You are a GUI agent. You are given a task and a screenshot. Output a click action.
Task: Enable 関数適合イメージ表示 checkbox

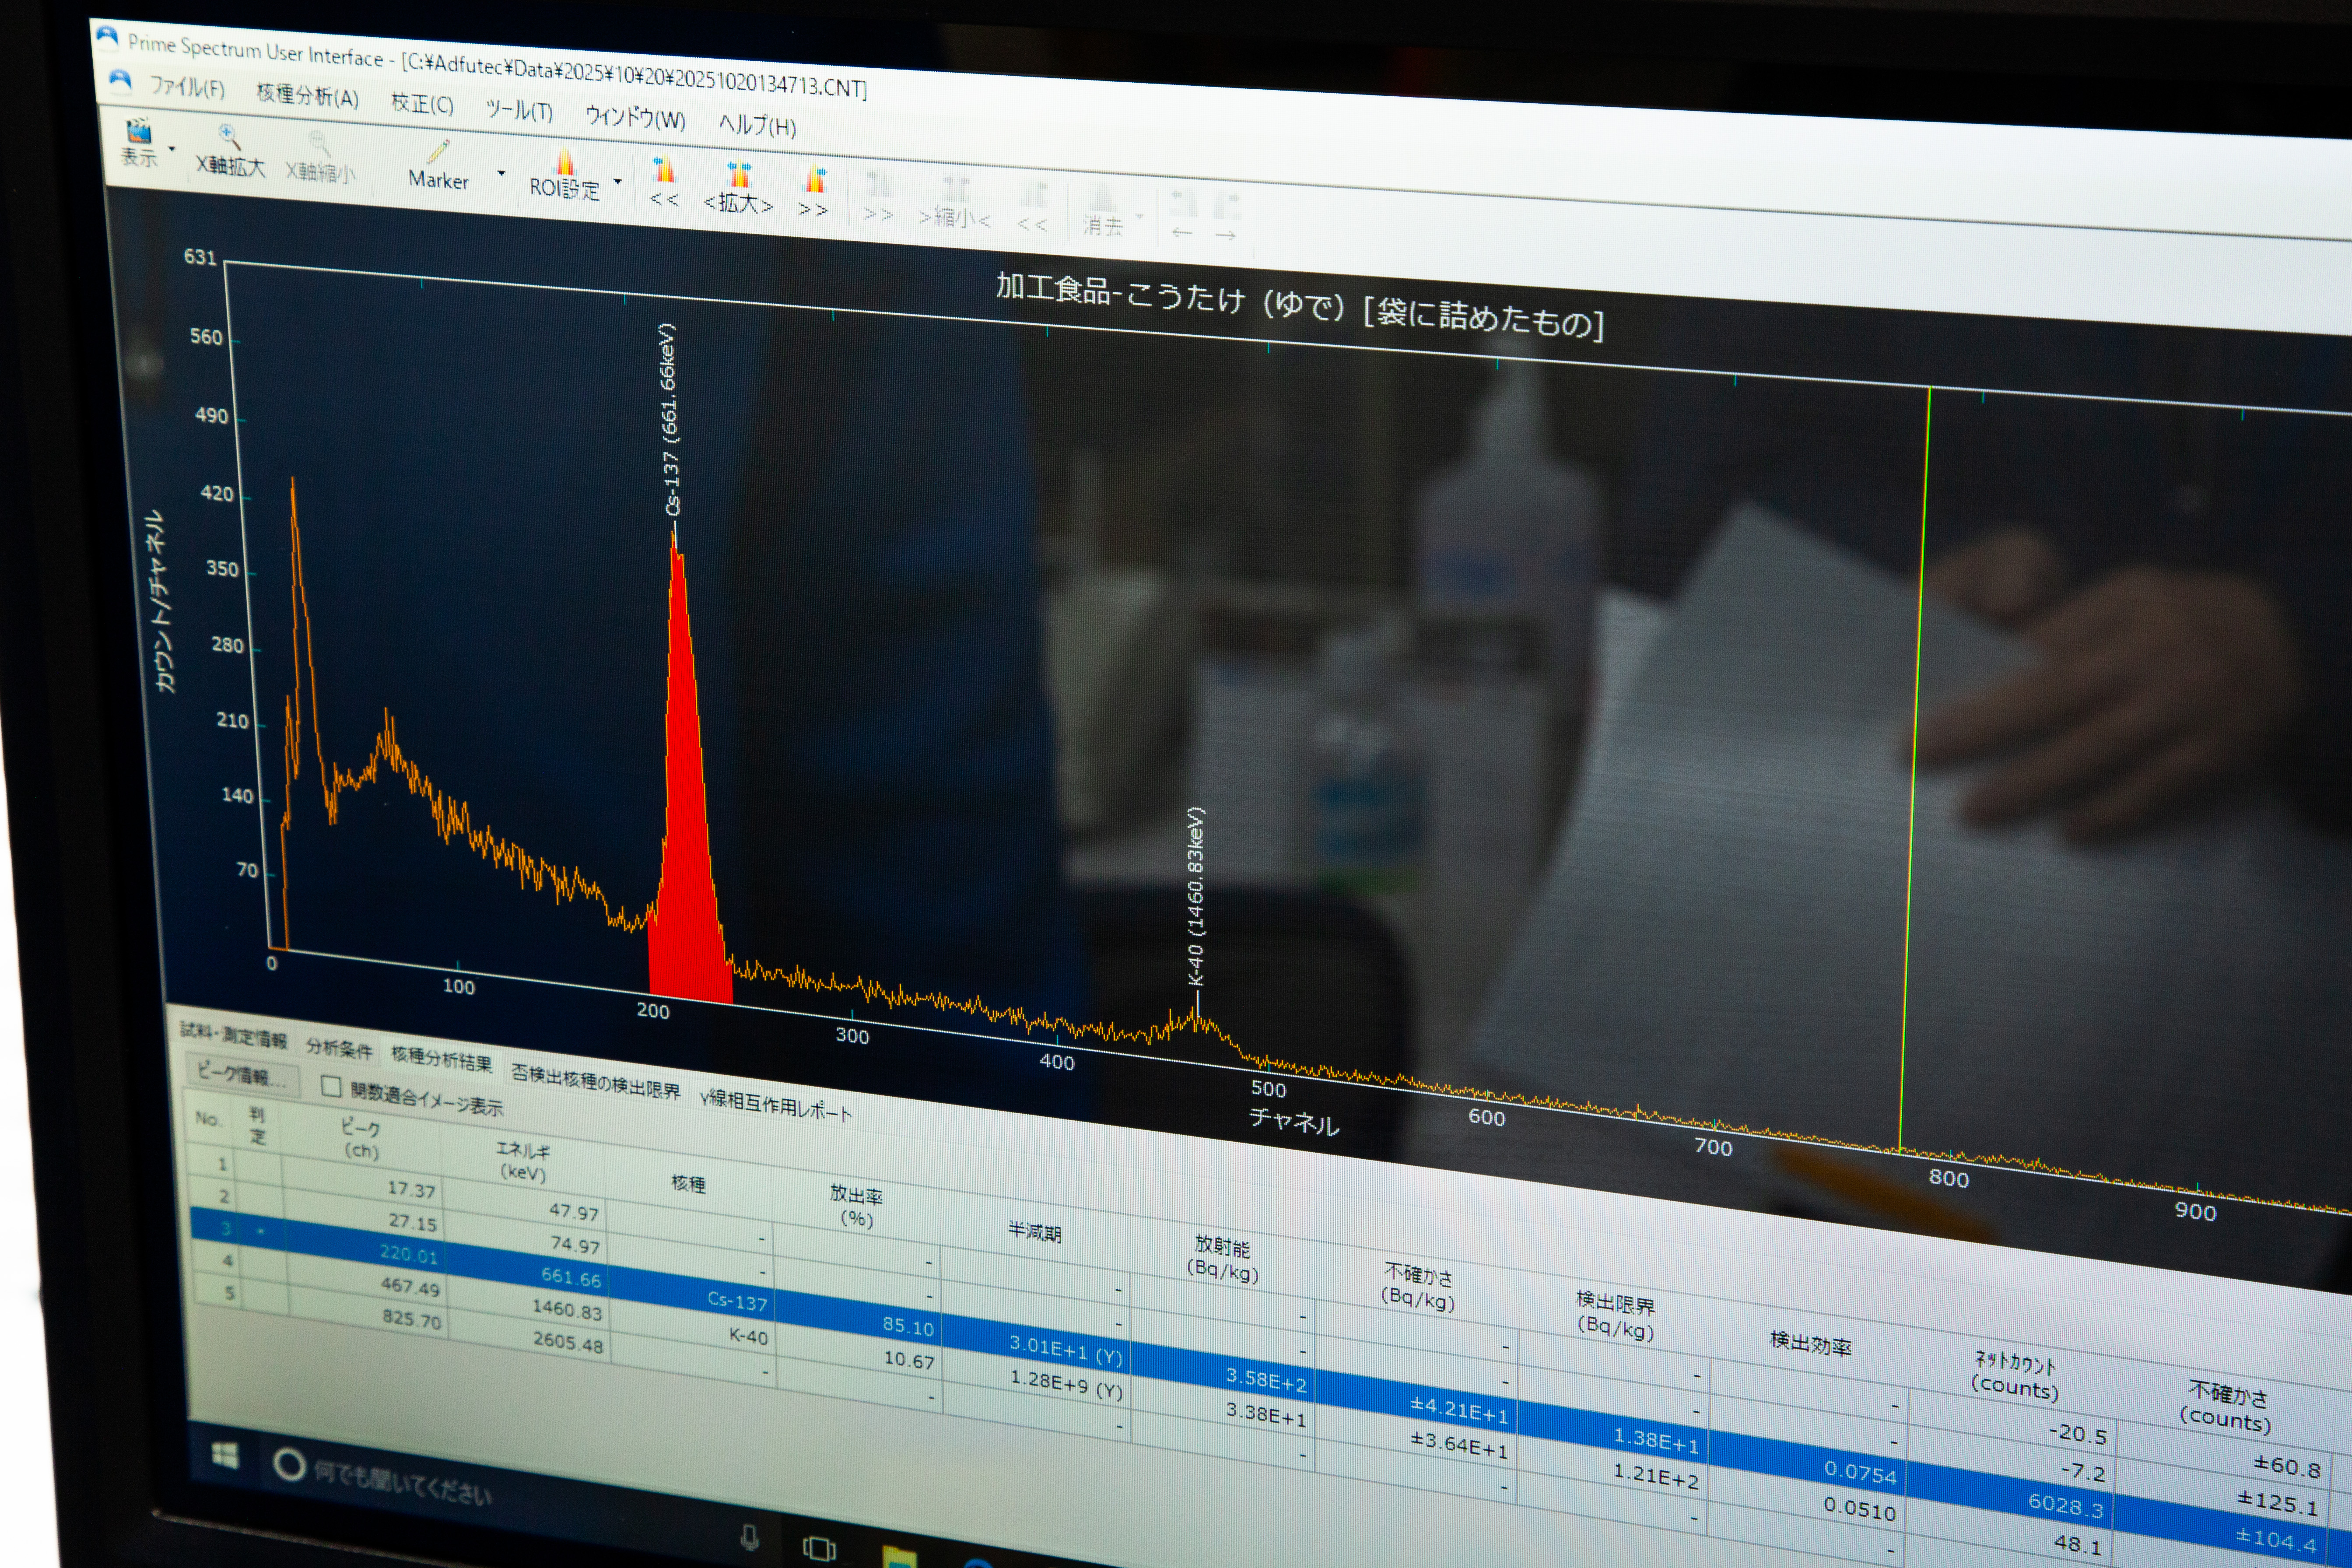[331, 1087]
